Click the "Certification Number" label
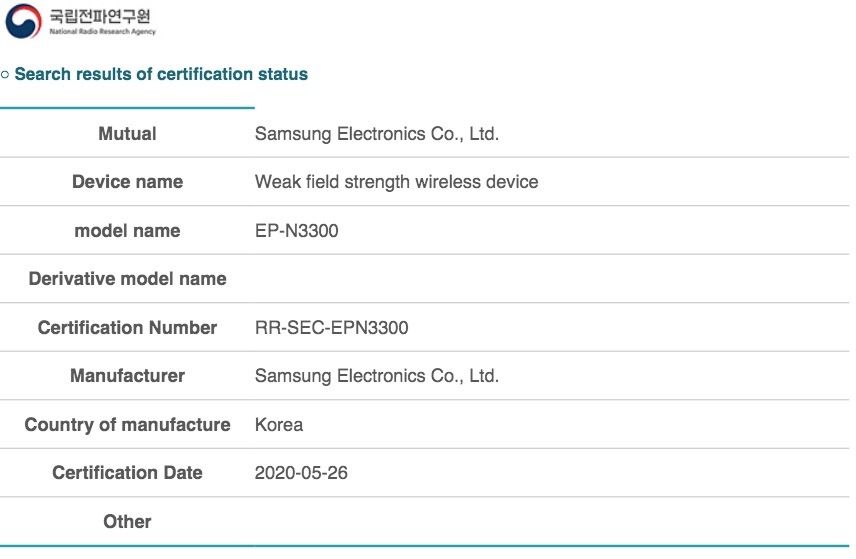Image resolution: width=856 pixels, height=559 pixels. coord(127,328)
